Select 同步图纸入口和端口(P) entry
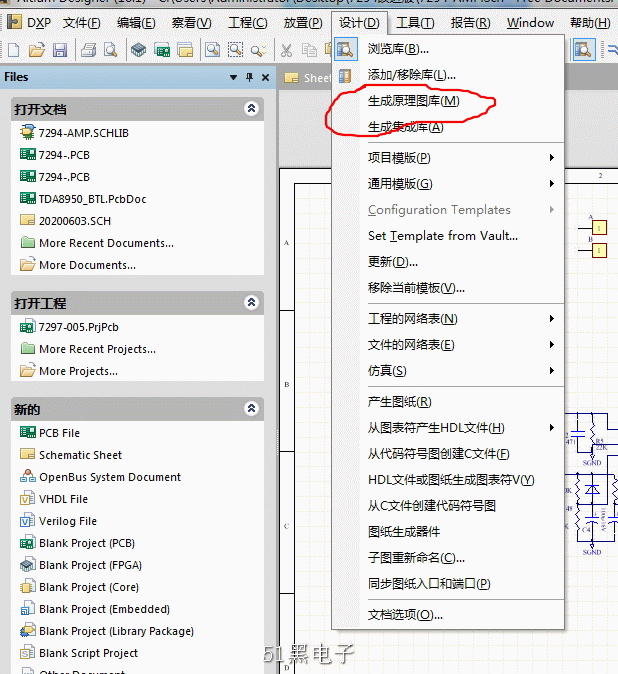Viewport: 618px width, 674px height. coord(448,584)
